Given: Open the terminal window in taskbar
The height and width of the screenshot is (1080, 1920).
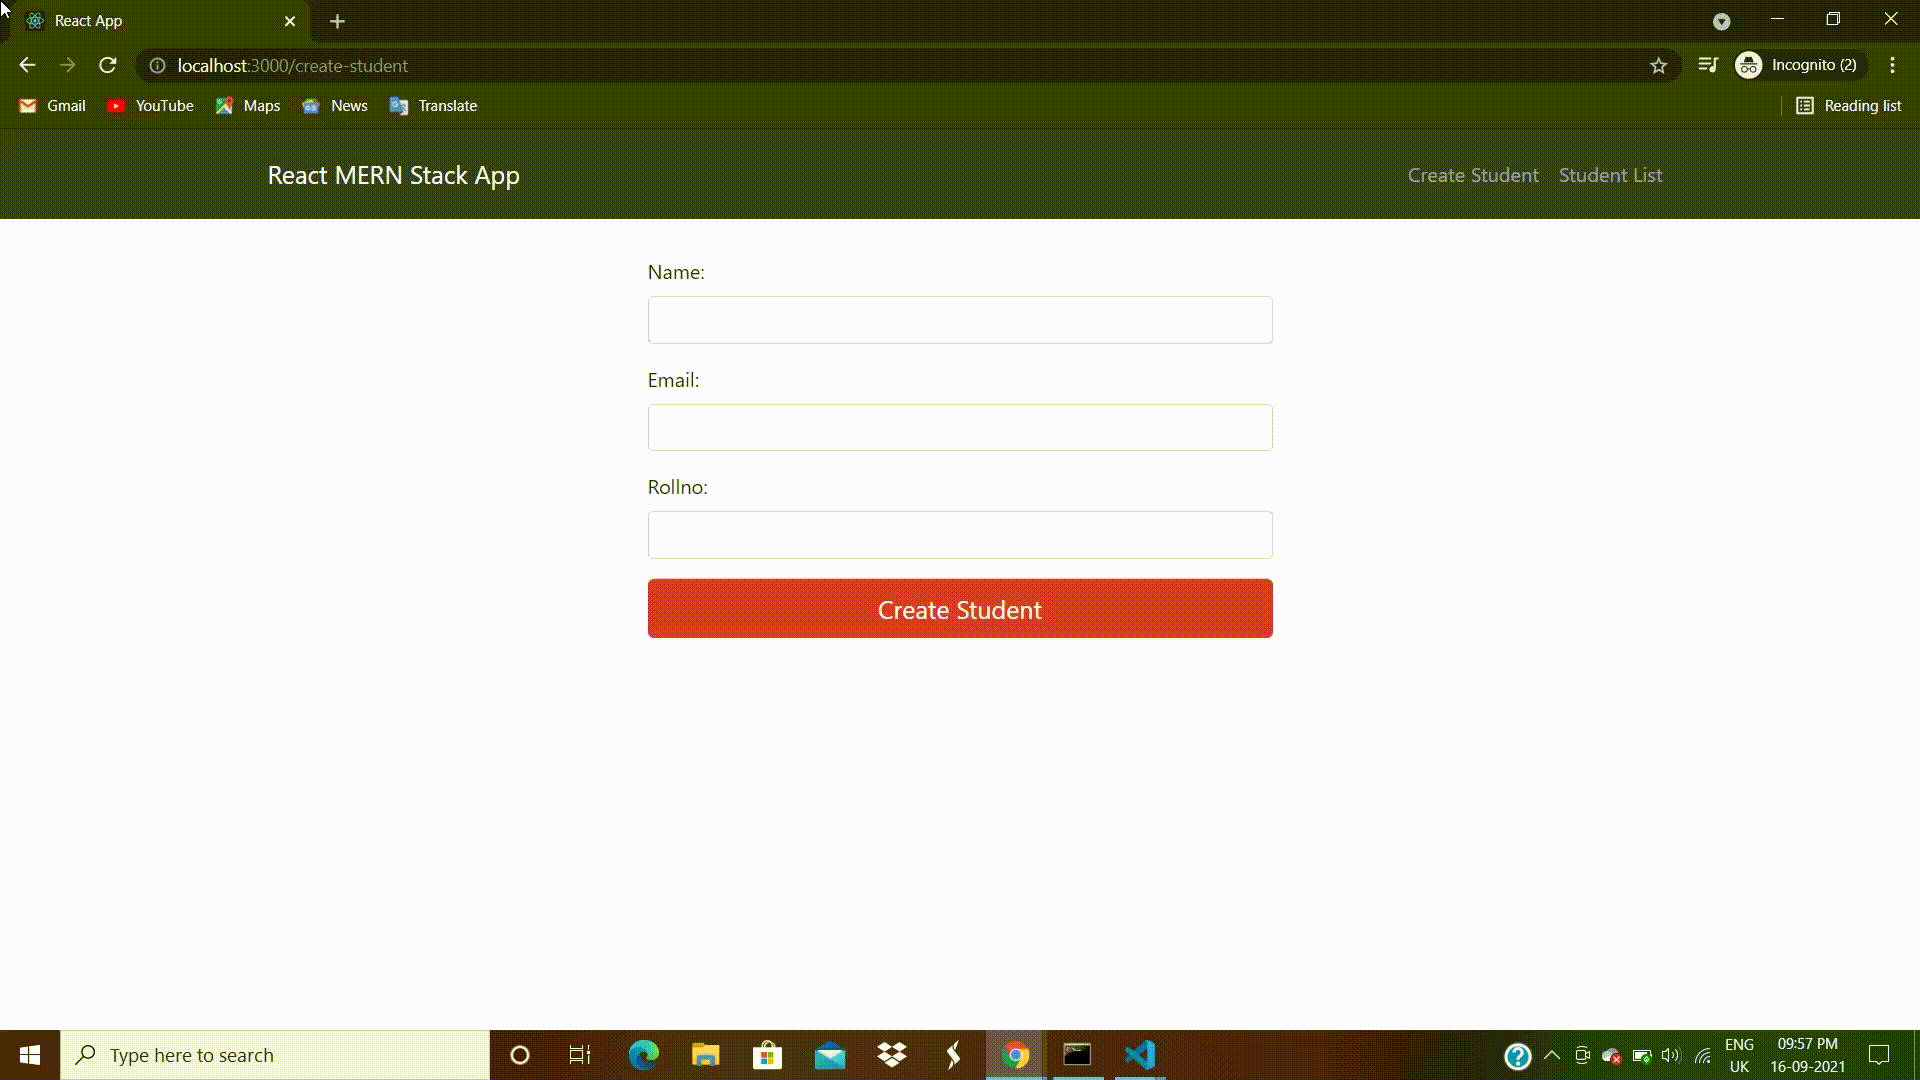Looking at the screenshot, I should click(1077, 1055).
